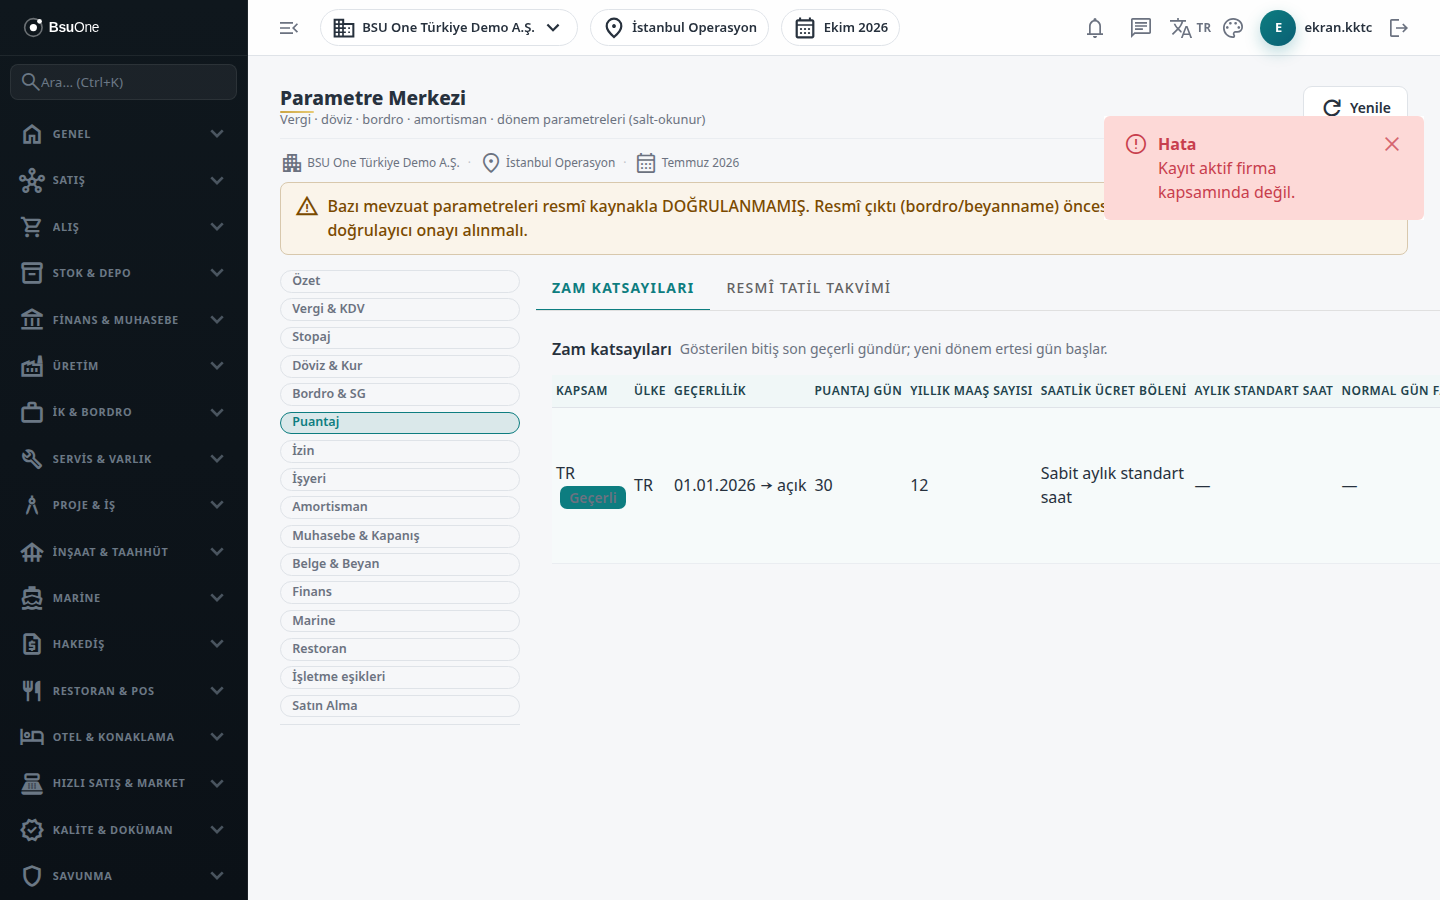Viewport: 1440px width, 900px height.
Task: Focus the Ara search field
Action: click(x=124, y=82)
